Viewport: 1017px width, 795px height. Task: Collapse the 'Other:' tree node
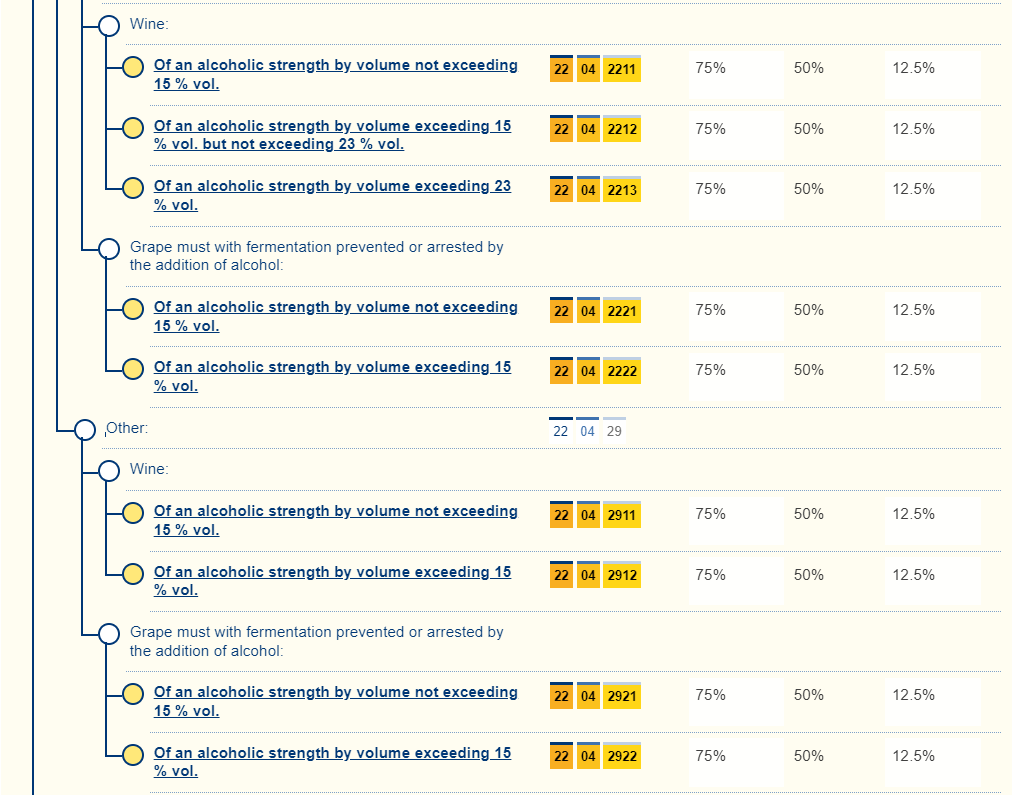pyautogui.click(x=85, y=429)
